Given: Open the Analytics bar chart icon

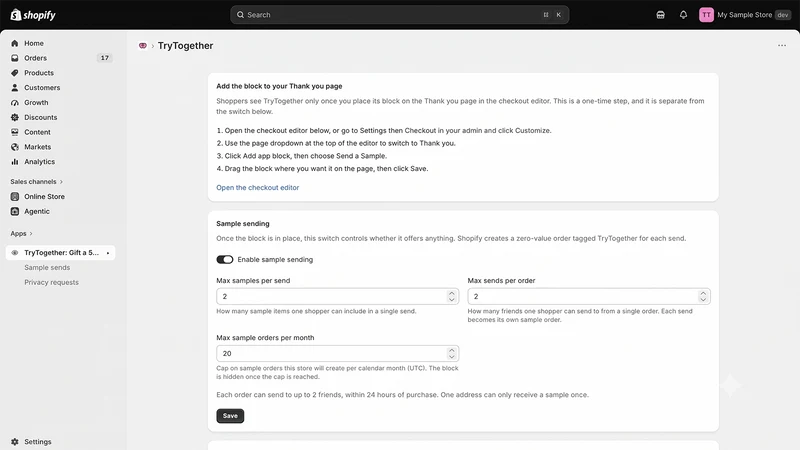Looking at the screenshot, I should pos(15,162).
